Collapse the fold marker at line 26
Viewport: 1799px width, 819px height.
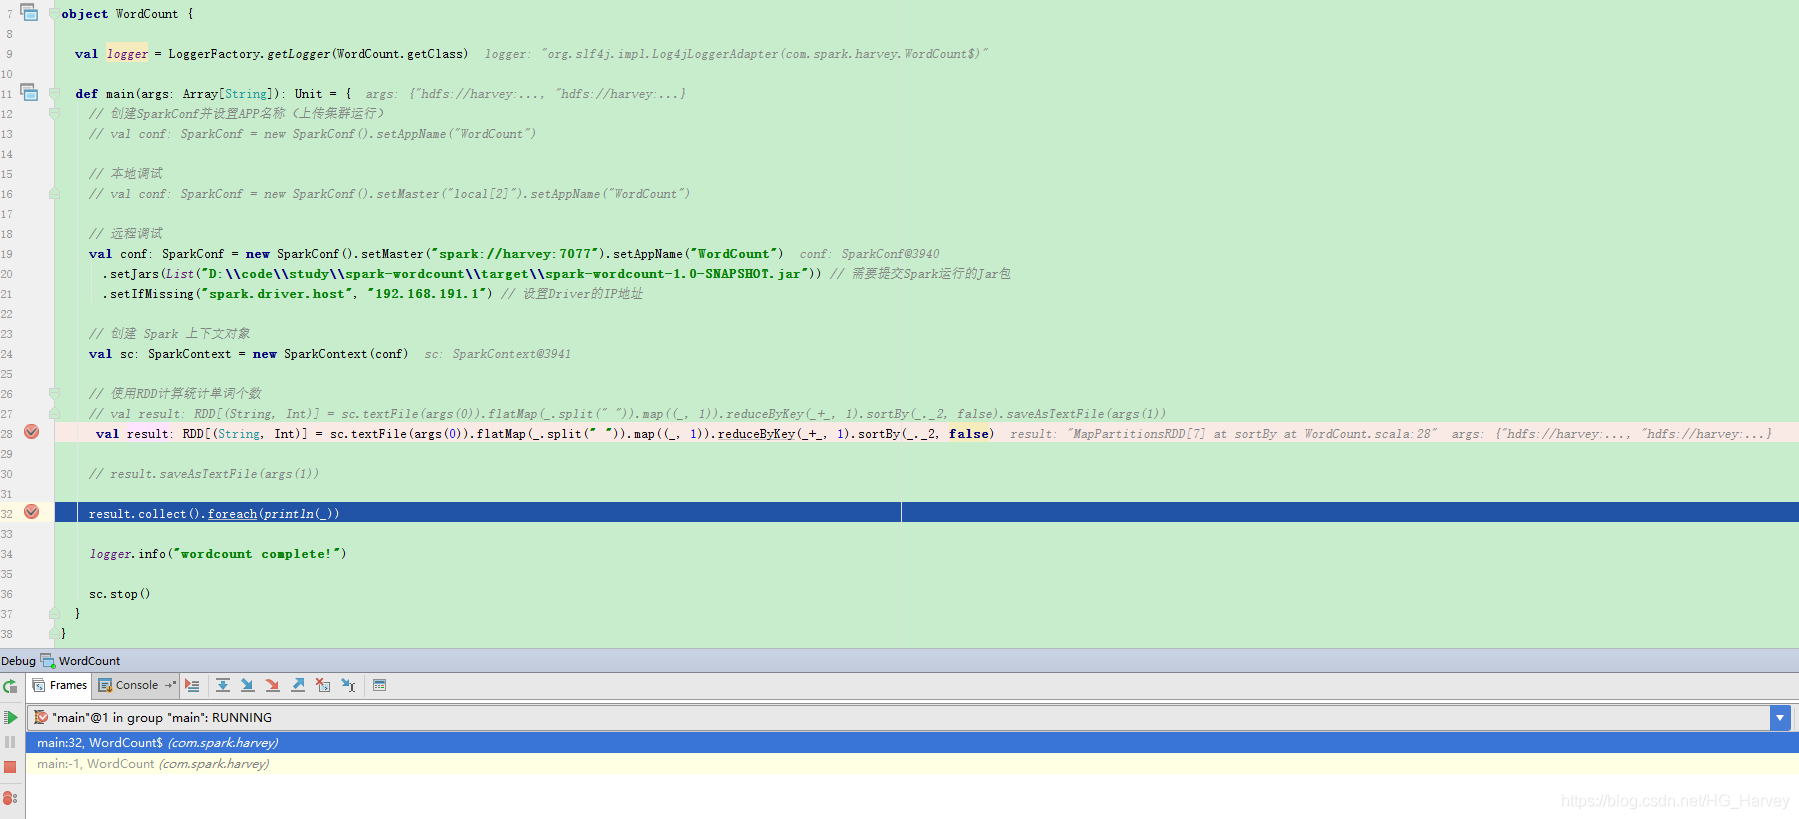click(54, 394)
